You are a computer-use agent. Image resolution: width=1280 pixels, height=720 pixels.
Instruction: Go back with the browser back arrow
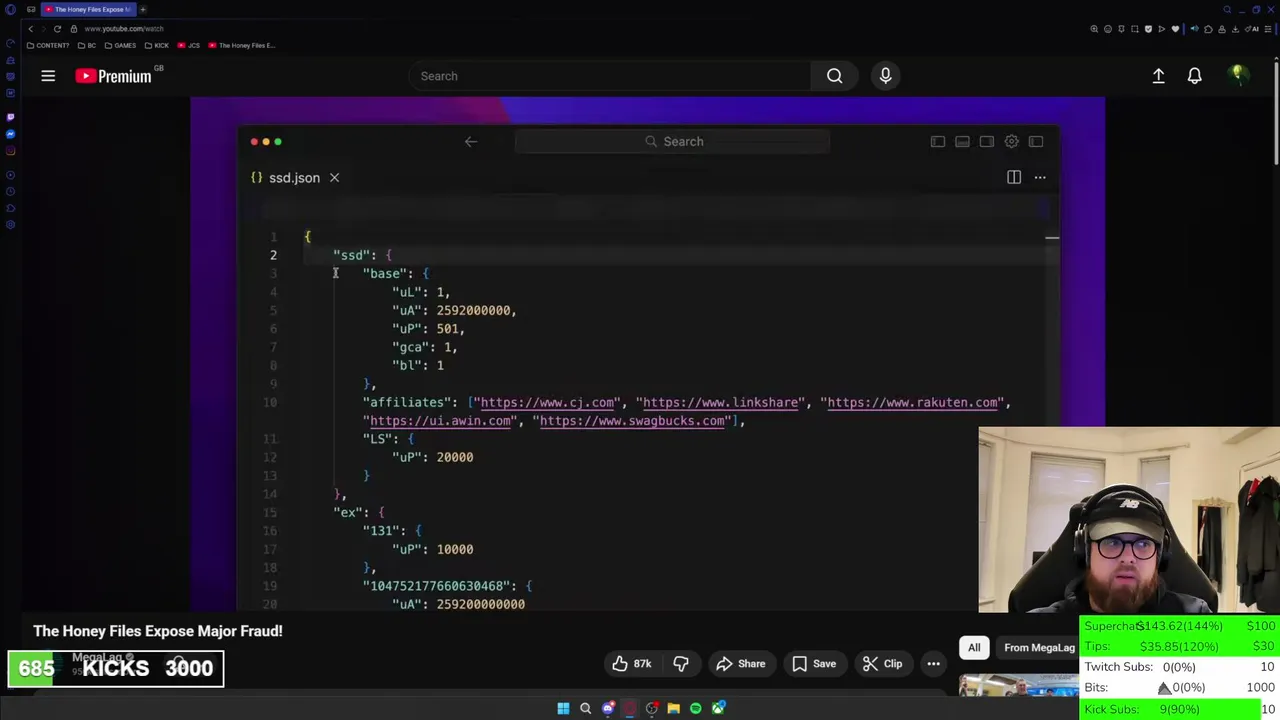(x=30, y=29)
